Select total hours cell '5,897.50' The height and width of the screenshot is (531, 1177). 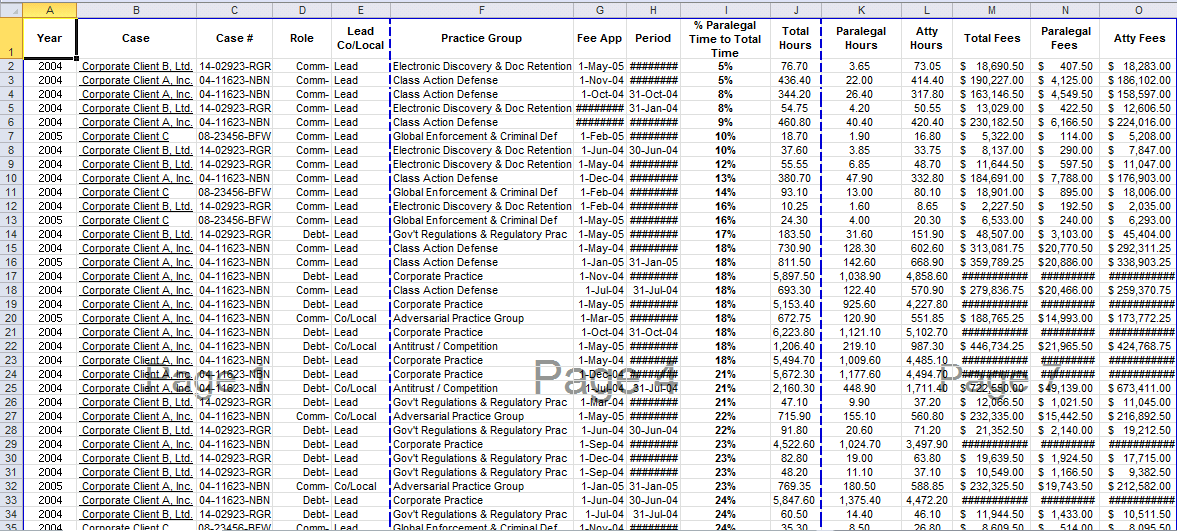pos(796,276)
